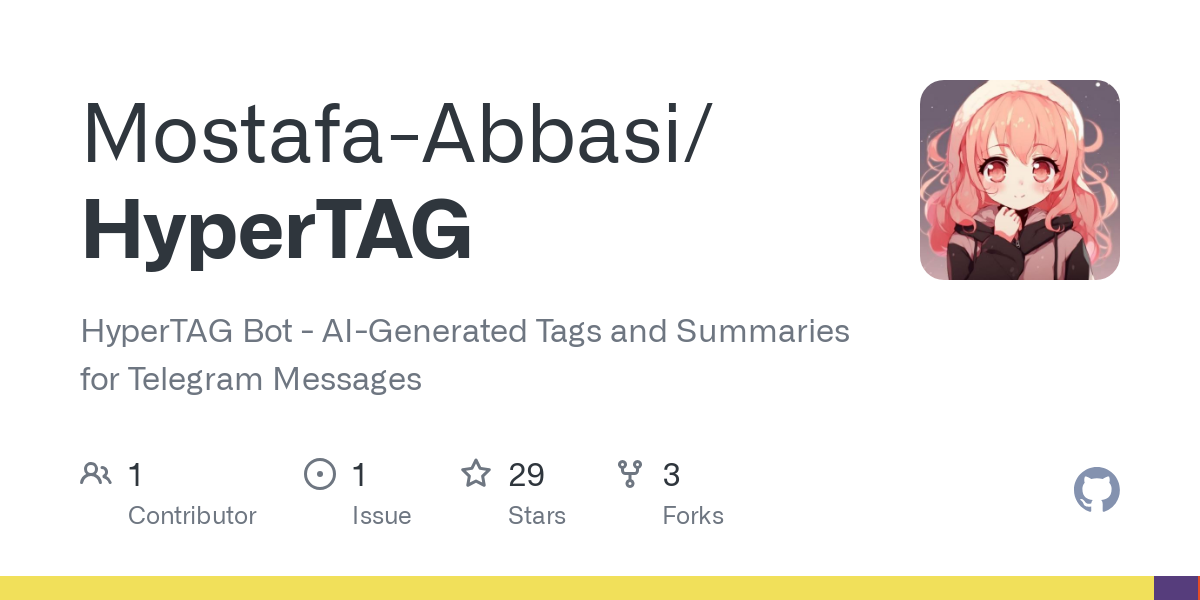Image resolution: width=1200 pixels, height=600 pixels.
Task: Click the issue circle icon
Action: [319, 474]
